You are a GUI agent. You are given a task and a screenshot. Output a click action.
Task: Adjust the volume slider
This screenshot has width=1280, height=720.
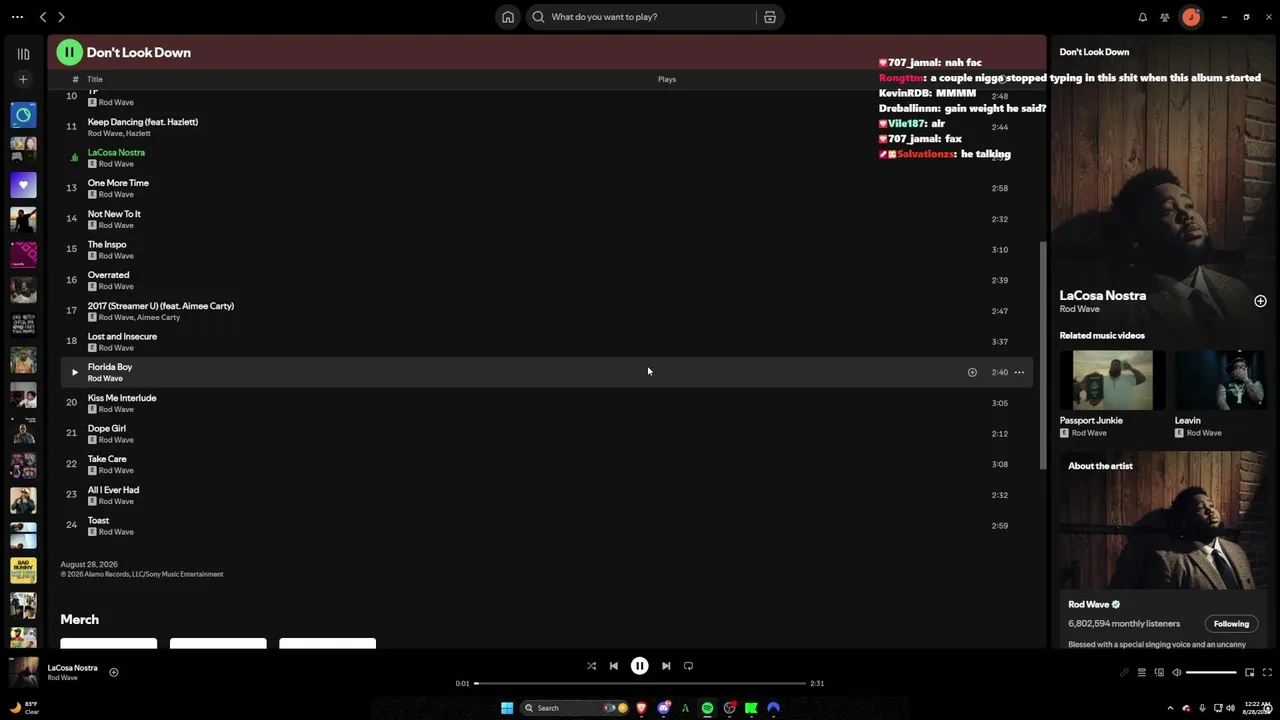coord(1211,672)
